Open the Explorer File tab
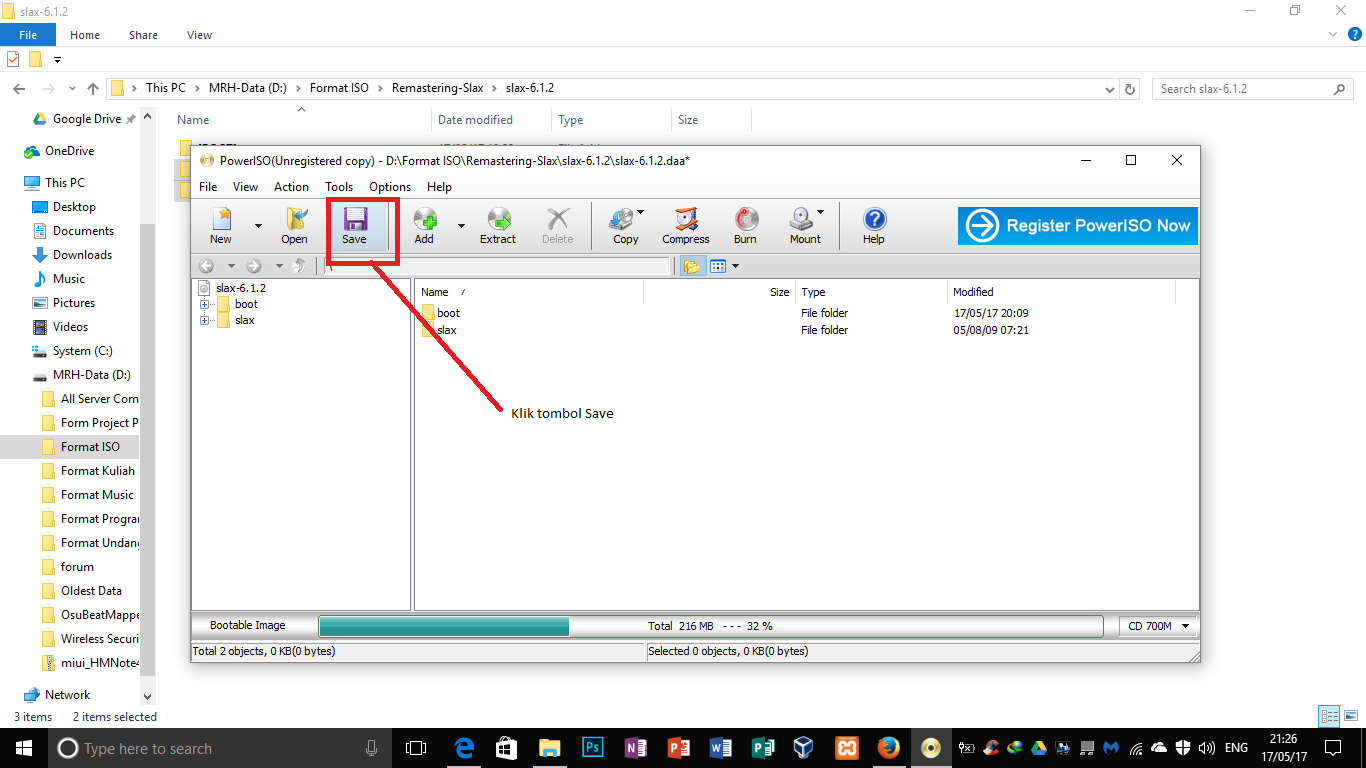 tap(28, 35)
